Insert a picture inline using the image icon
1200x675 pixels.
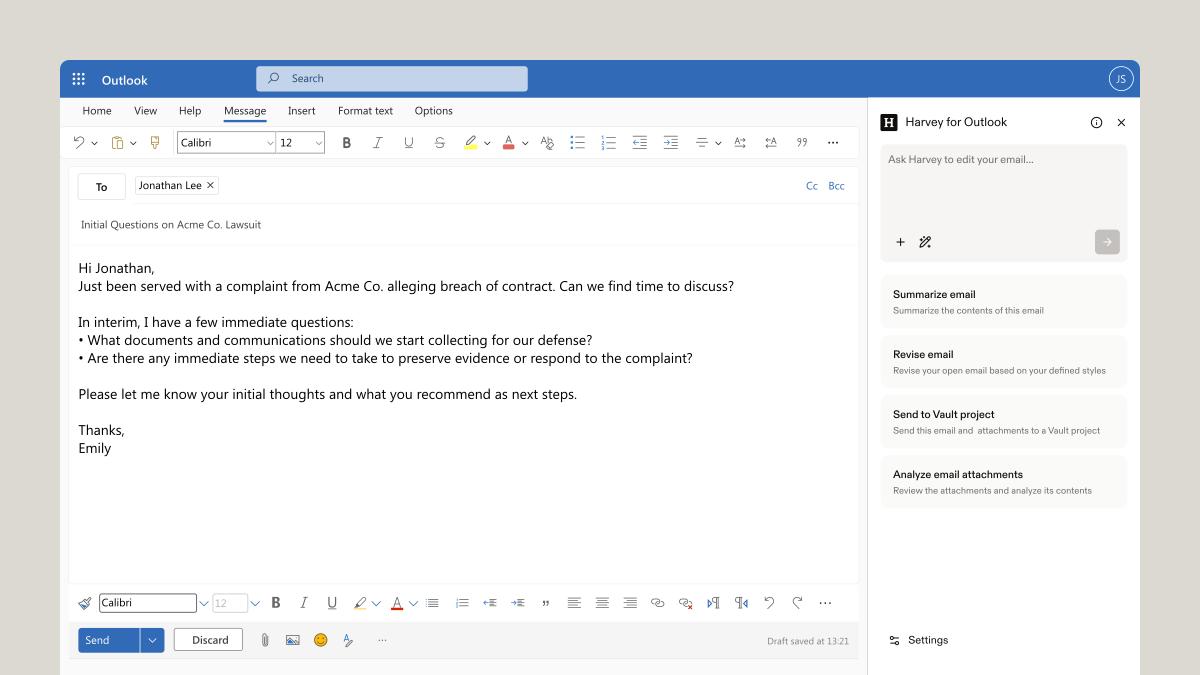292,640
